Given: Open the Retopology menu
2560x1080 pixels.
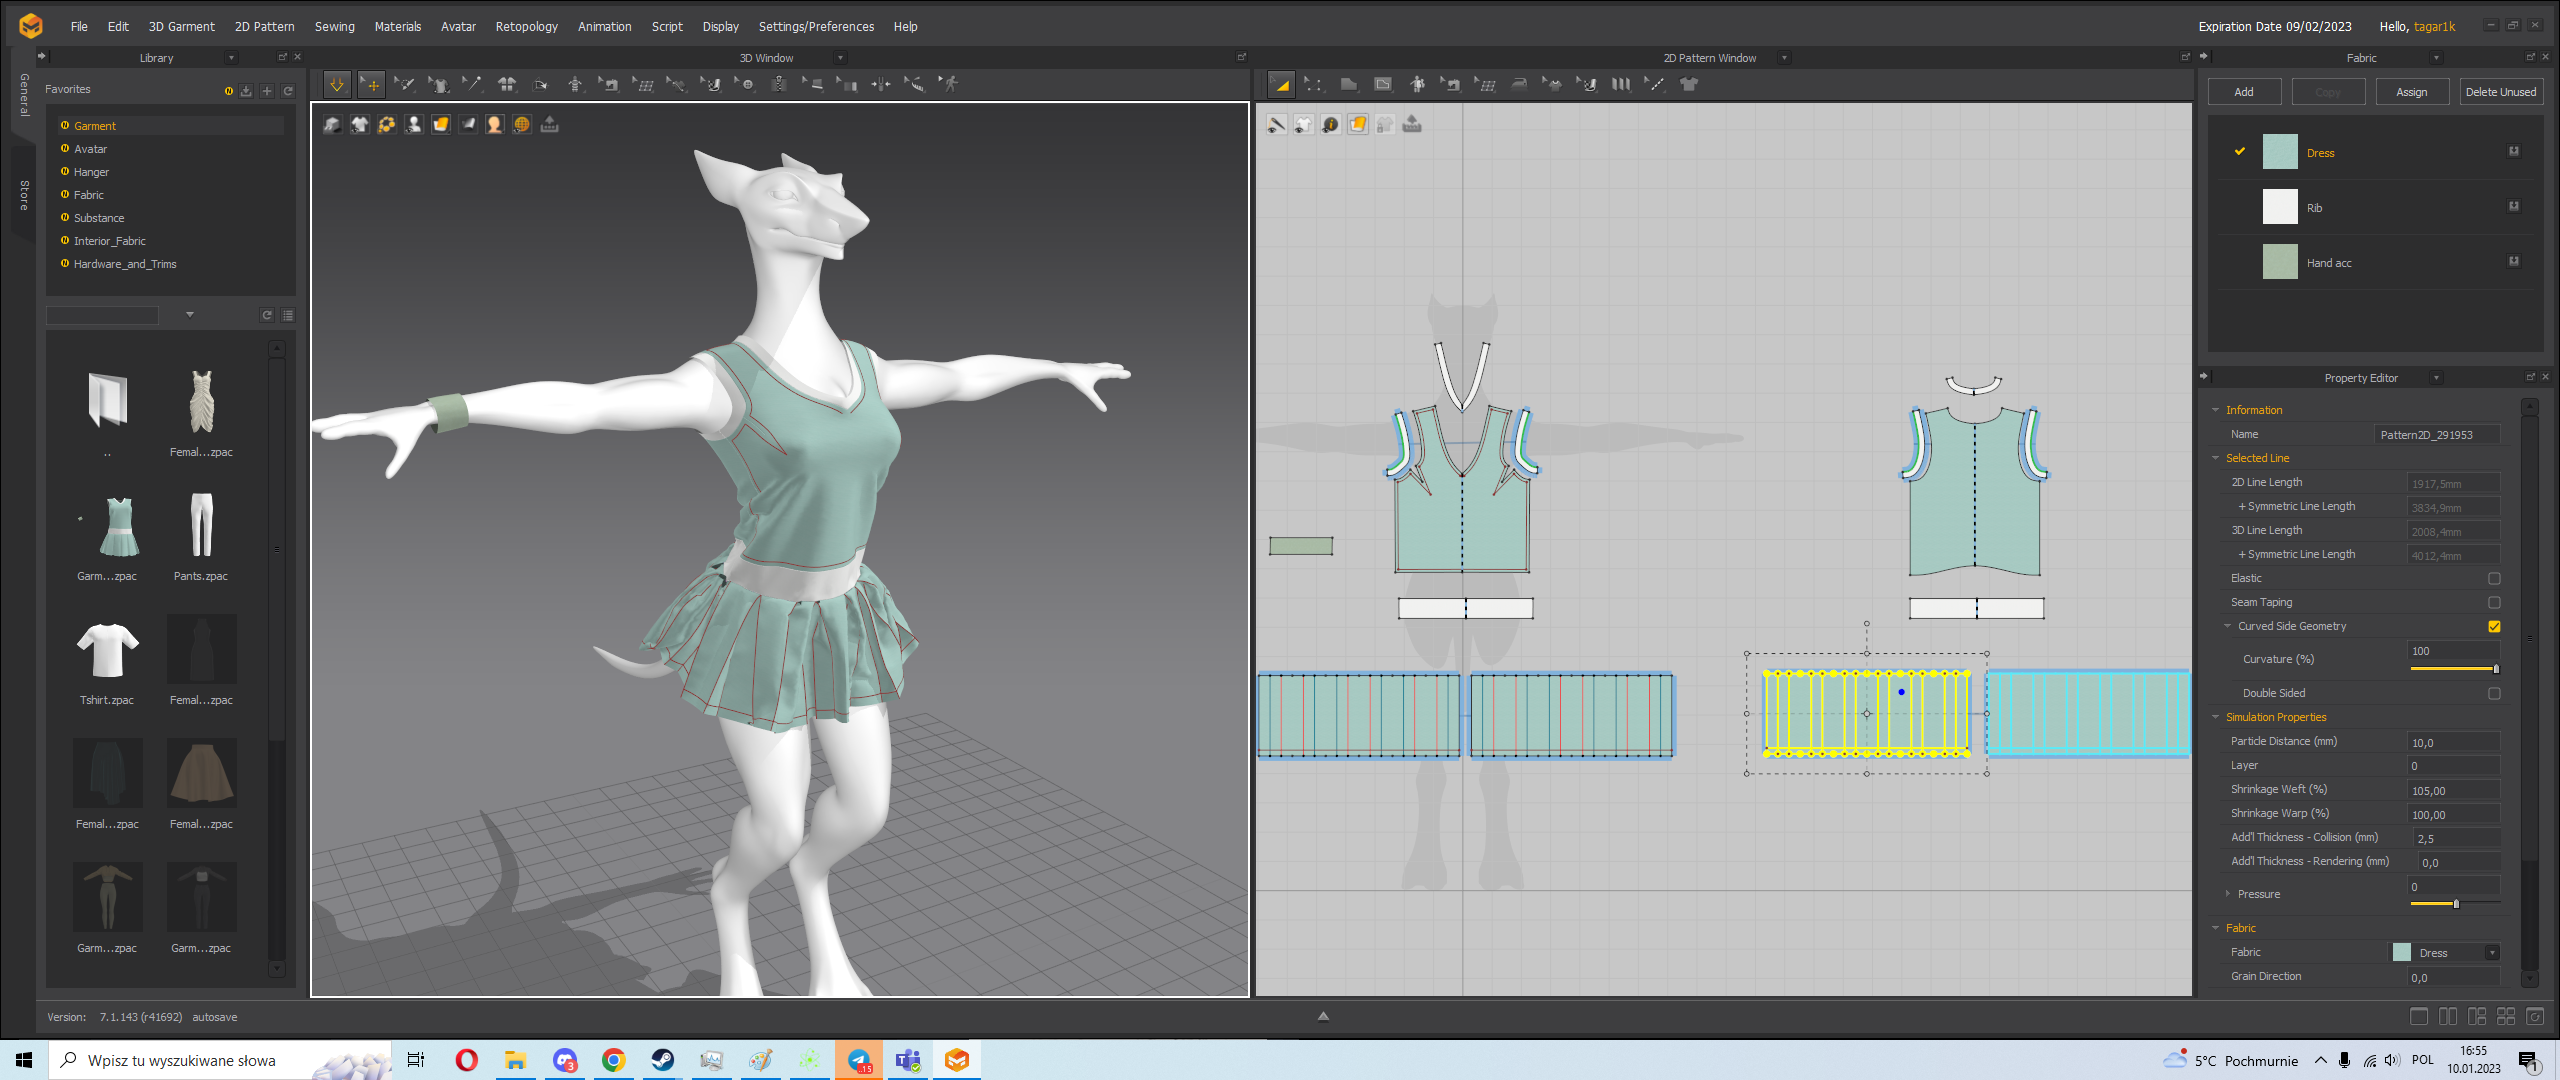Looking at the screenshot, I should [x=527, y=27].
